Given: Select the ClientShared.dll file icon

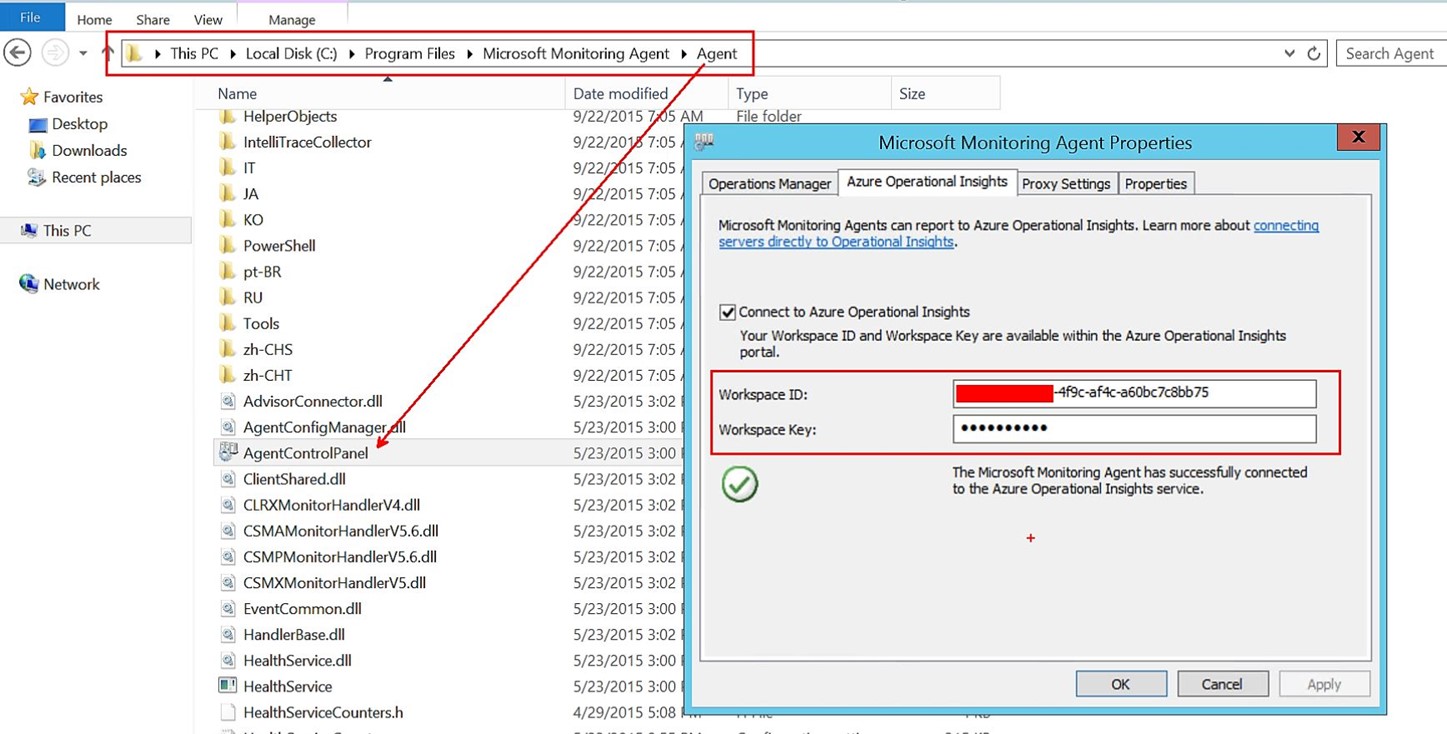Looking at the screenshot, I should tap(227, 480).
